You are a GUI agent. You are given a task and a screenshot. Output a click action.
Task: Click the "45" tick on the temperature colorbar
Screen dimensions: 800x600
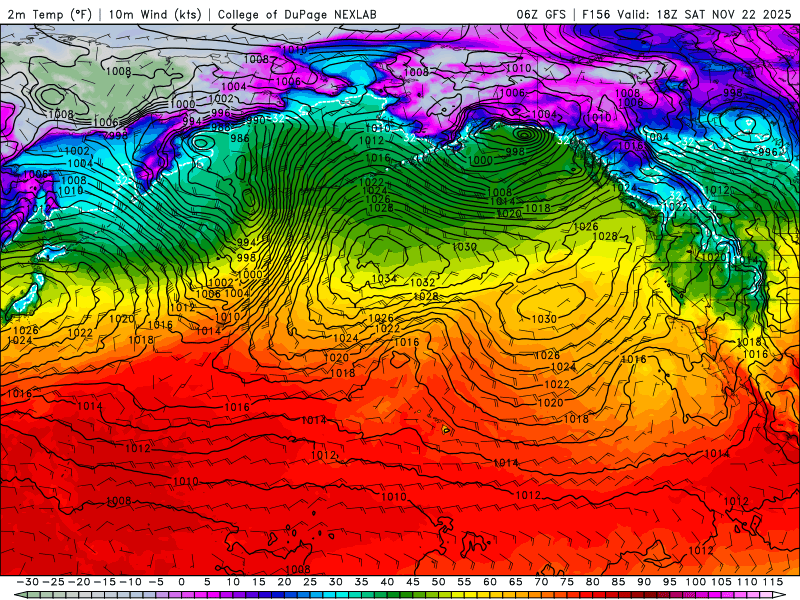click(413, 582)
